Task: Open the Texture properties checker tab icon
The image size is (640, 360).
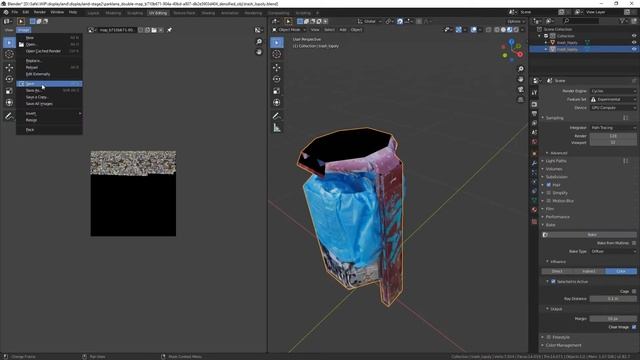Action: click(534, 222)
